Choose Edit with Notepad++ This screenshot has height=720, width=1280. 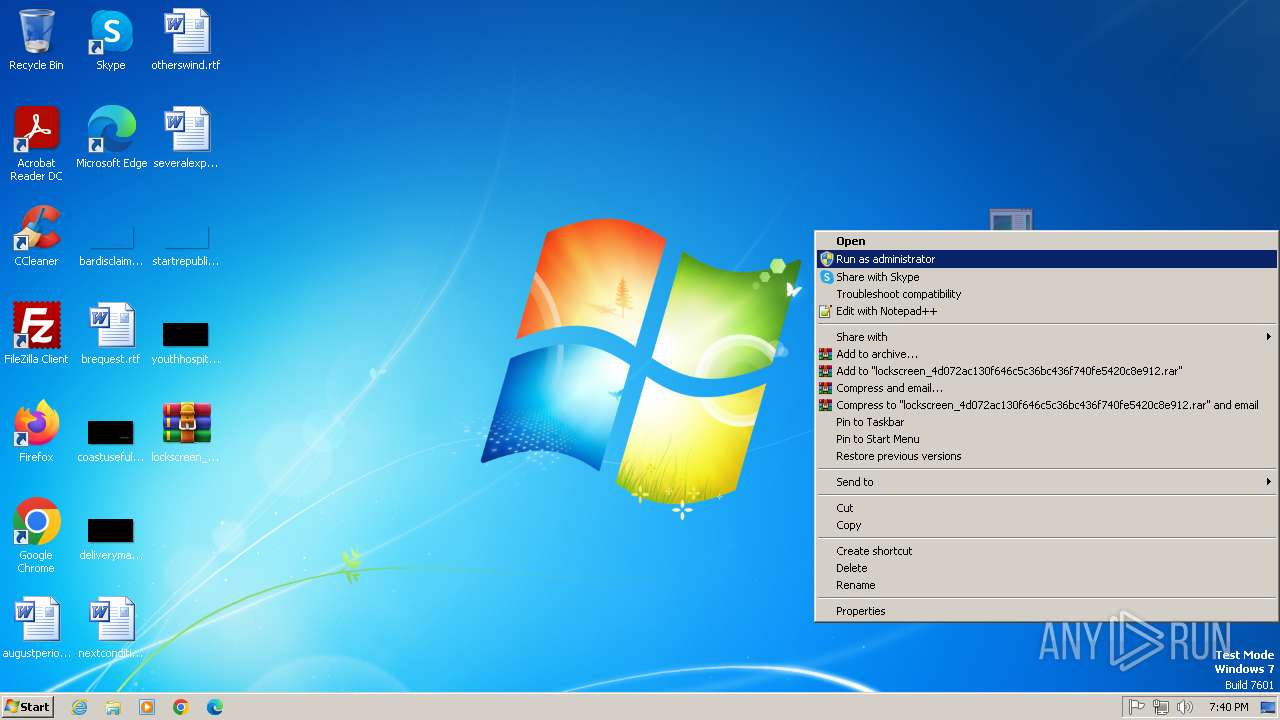pos(1047,311)
